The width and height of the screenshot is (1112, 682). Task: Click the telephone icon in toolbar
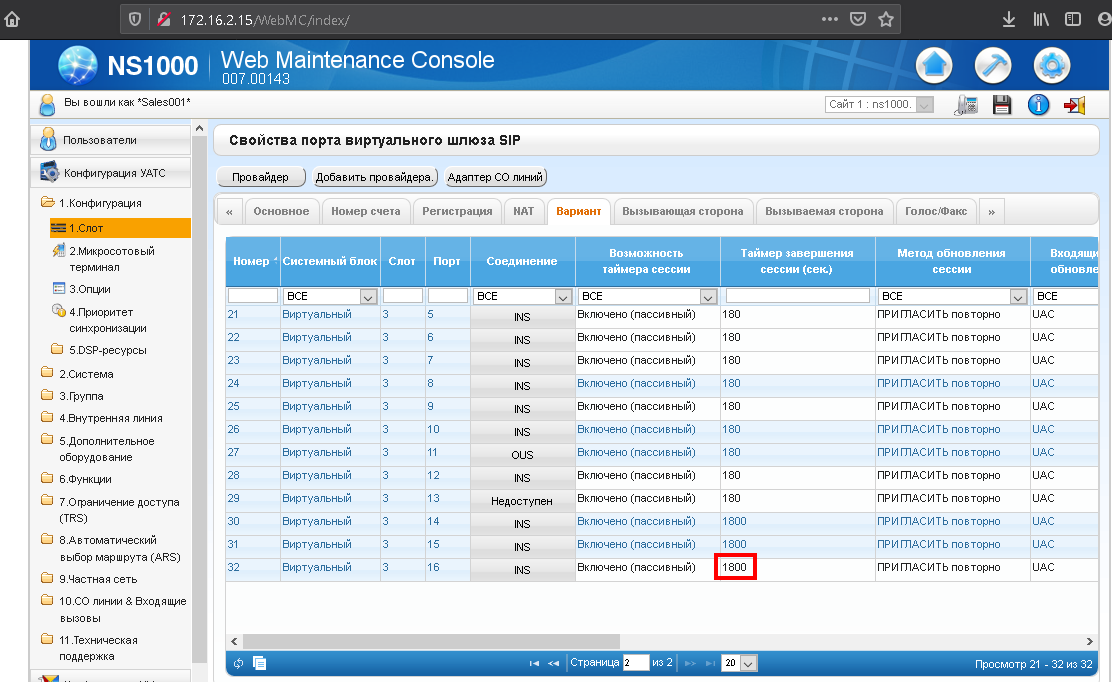966,105
